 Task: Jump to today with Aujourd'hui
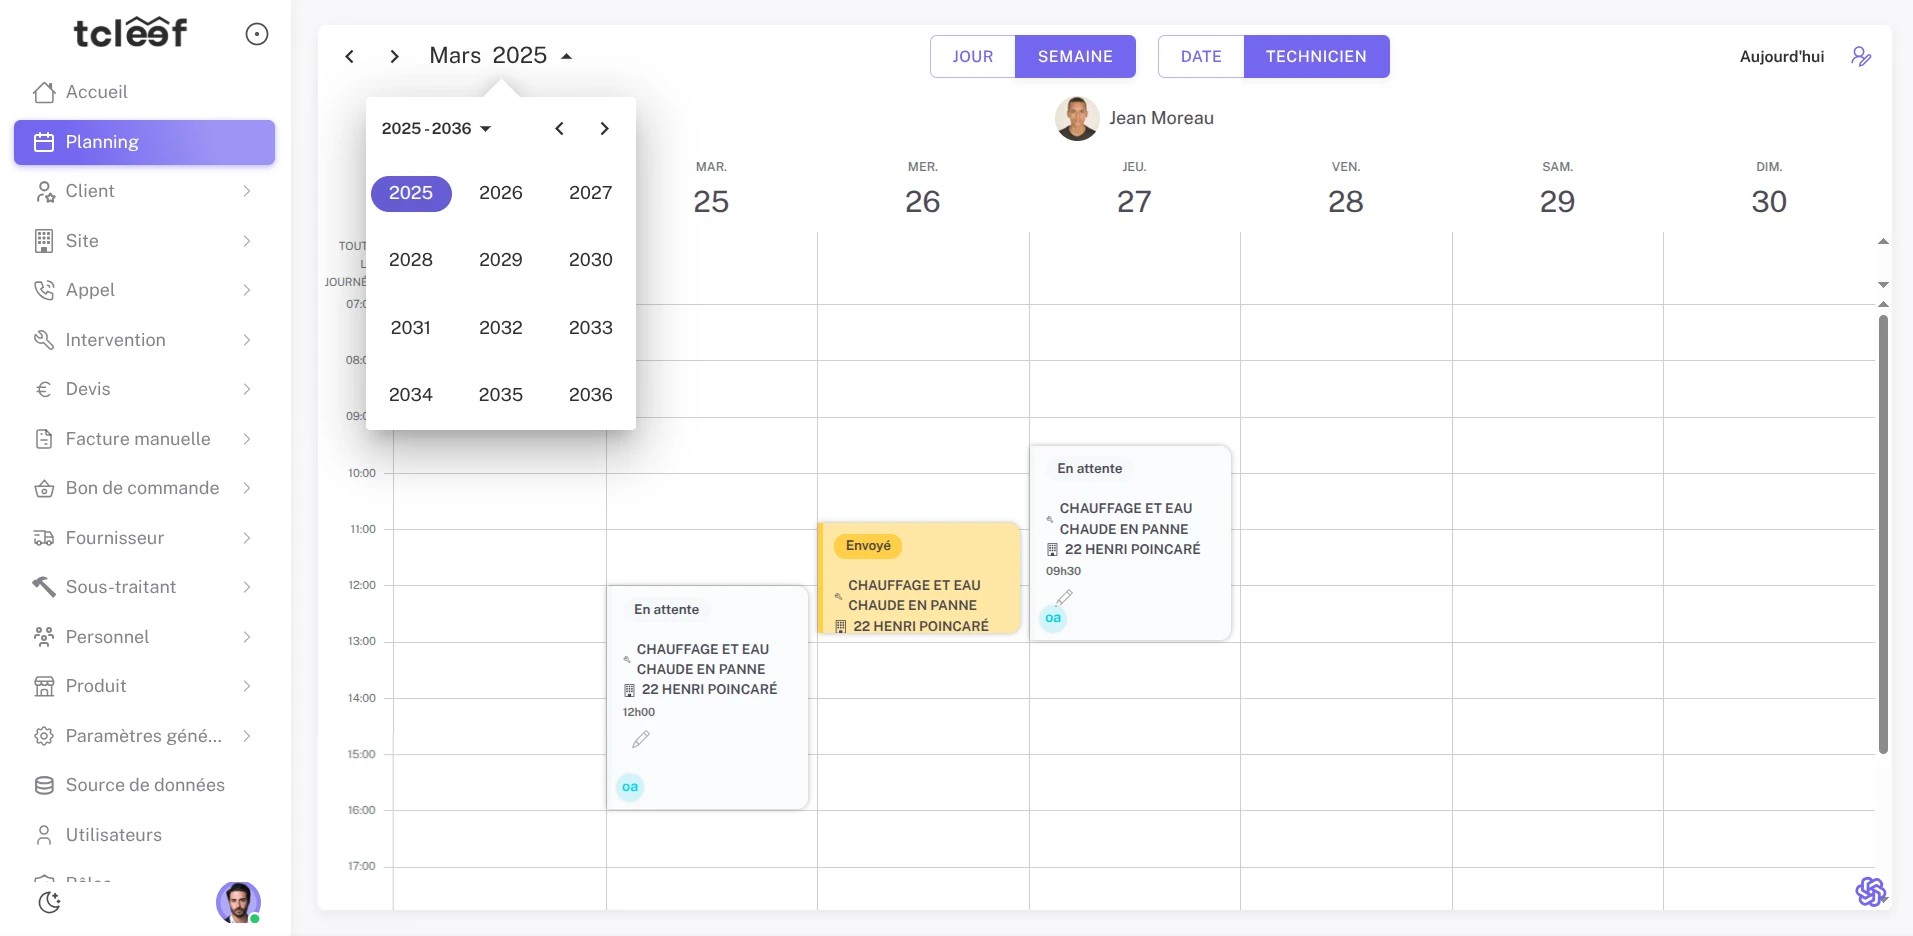tap(1781, 56)
